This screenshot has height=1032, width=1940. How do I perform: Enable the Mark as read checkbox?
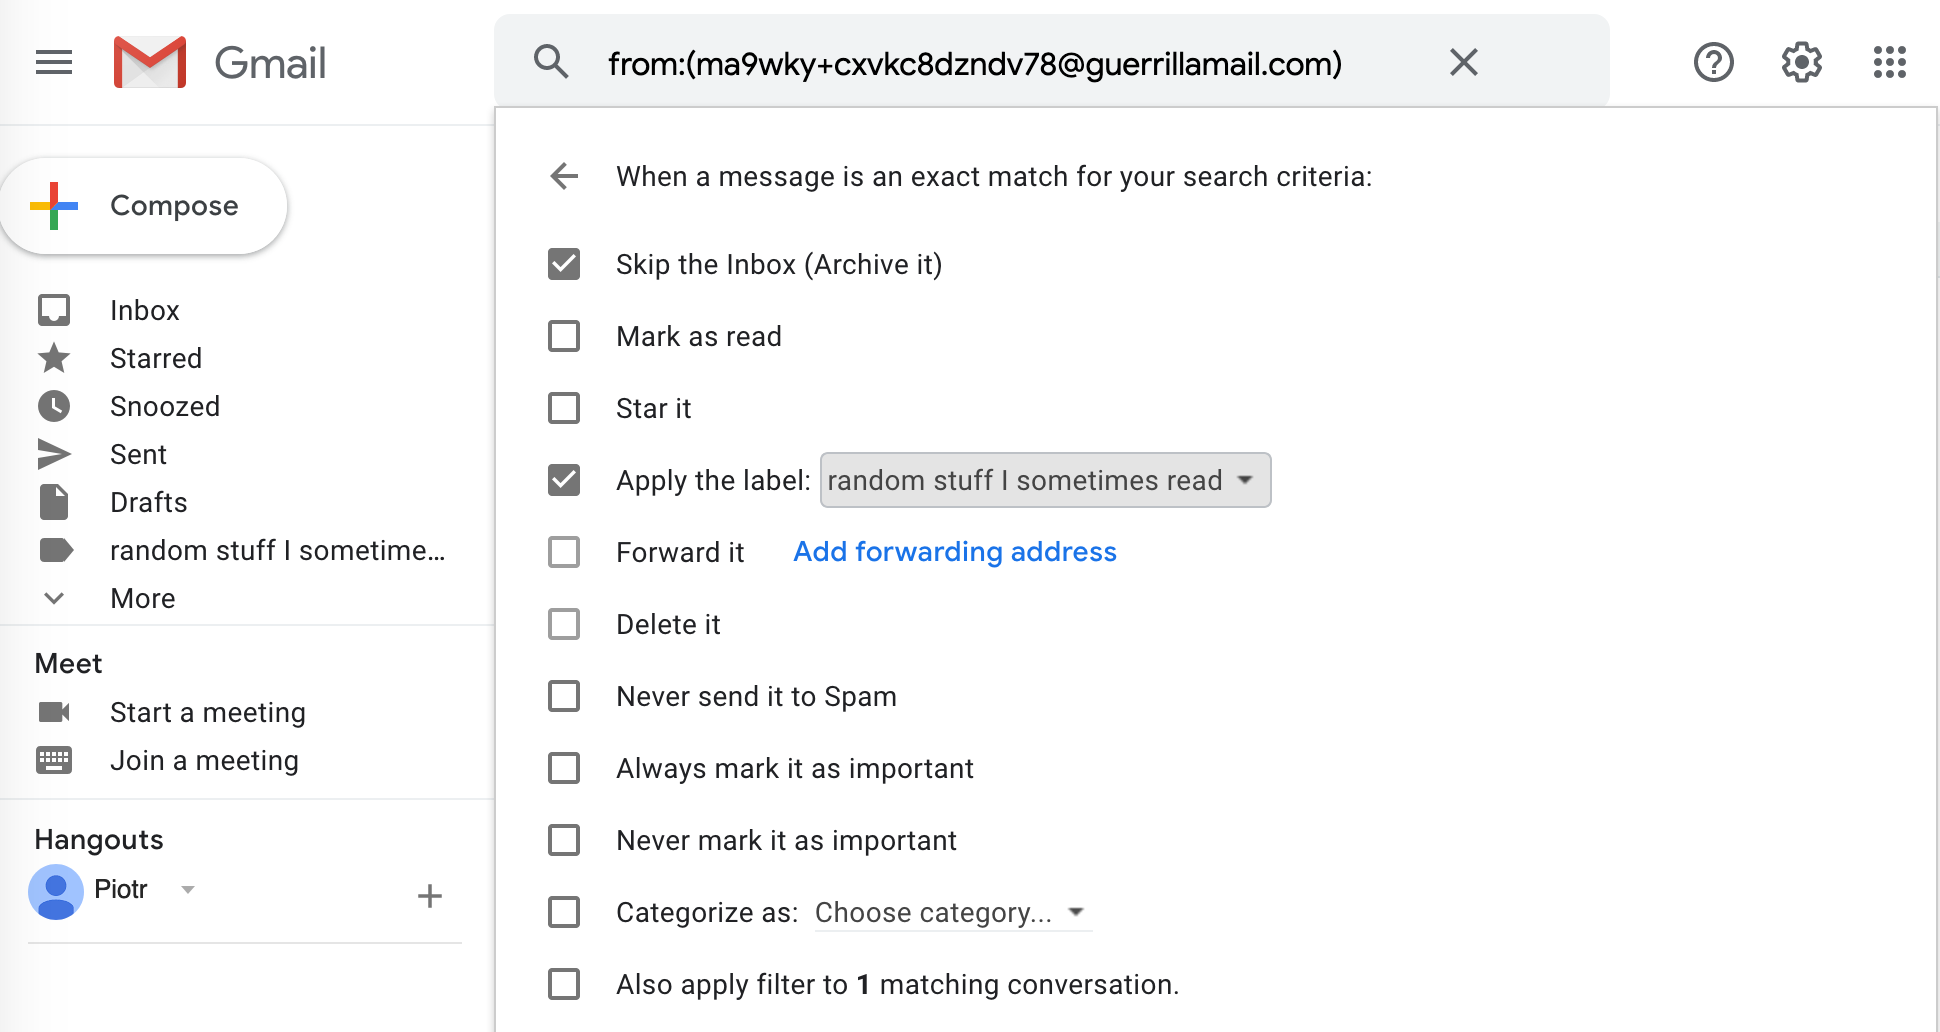[x=564, y=336]
